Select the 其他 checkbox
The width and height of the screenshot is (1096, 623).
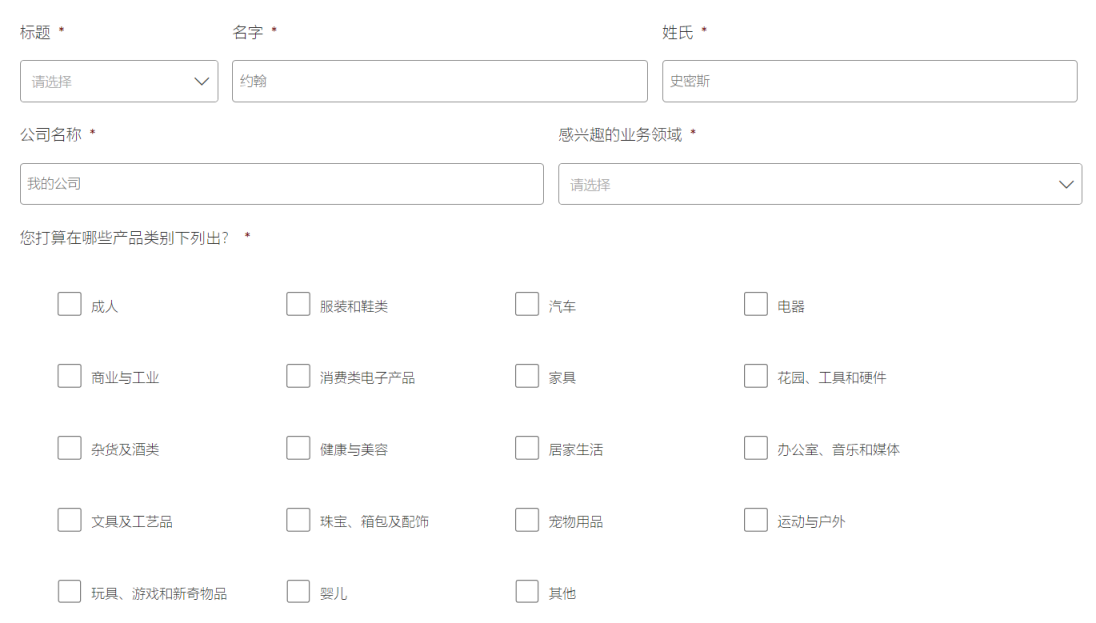click(527, 592)
